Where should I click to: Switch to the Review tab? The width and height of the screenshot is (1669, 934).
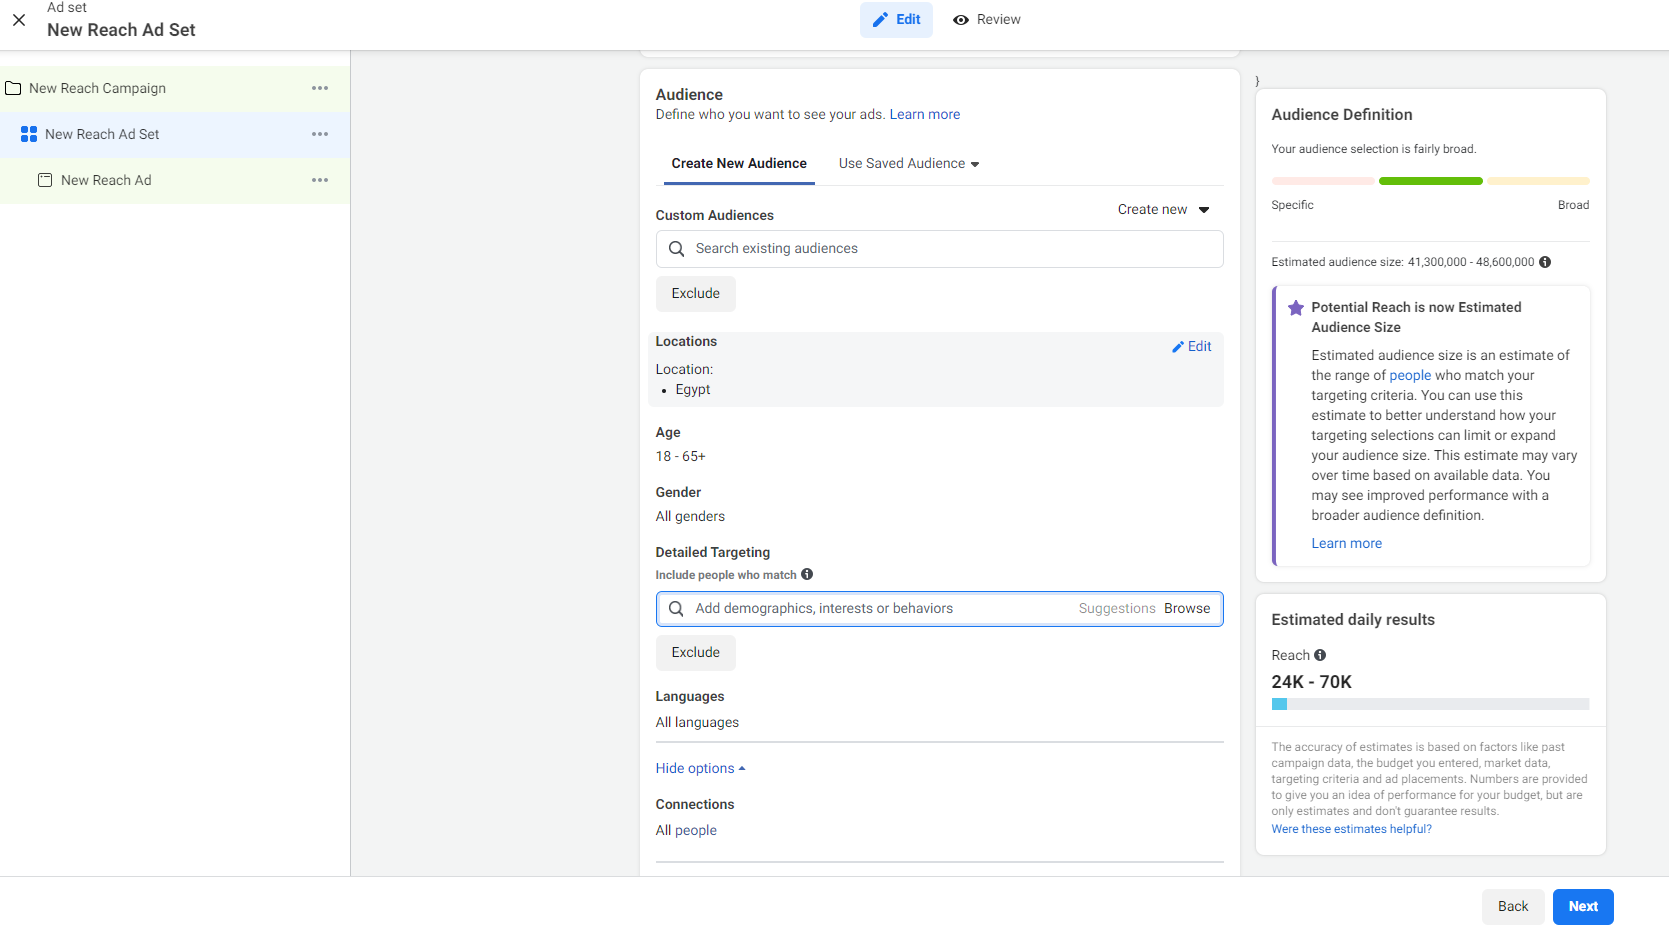pyautogui.click(x=987, y=20)
